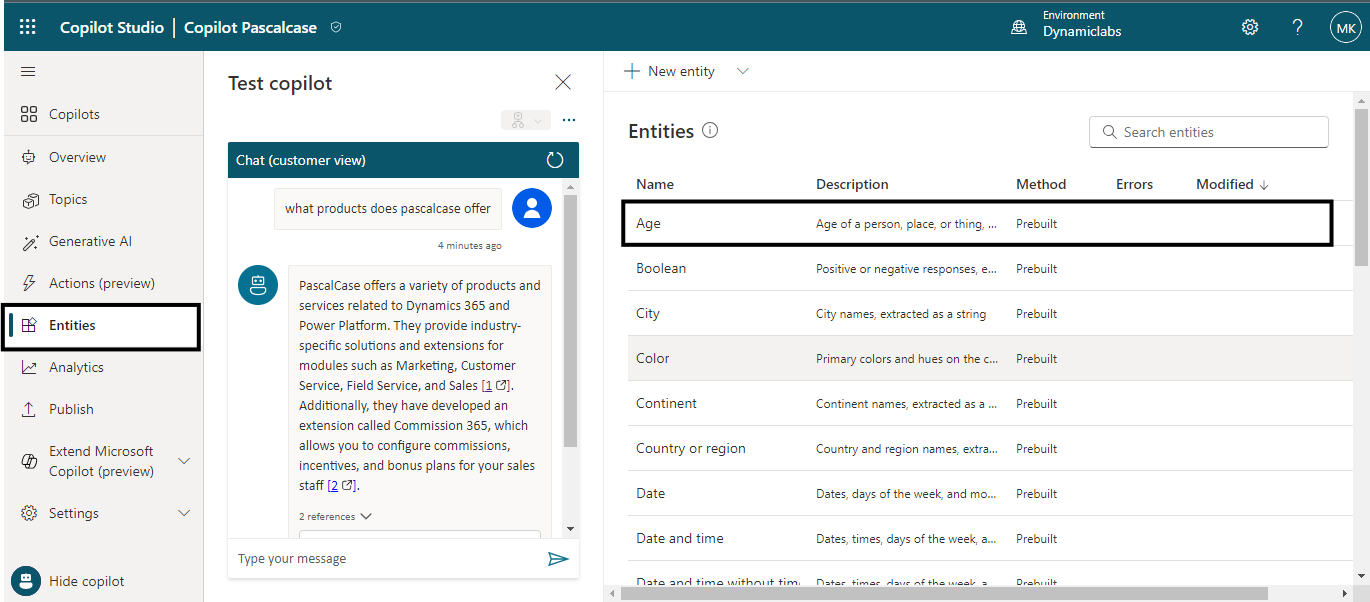This screenshot has height=602, width=1370.
Task: Click the help question mark icon
Action: point(1297,27)
